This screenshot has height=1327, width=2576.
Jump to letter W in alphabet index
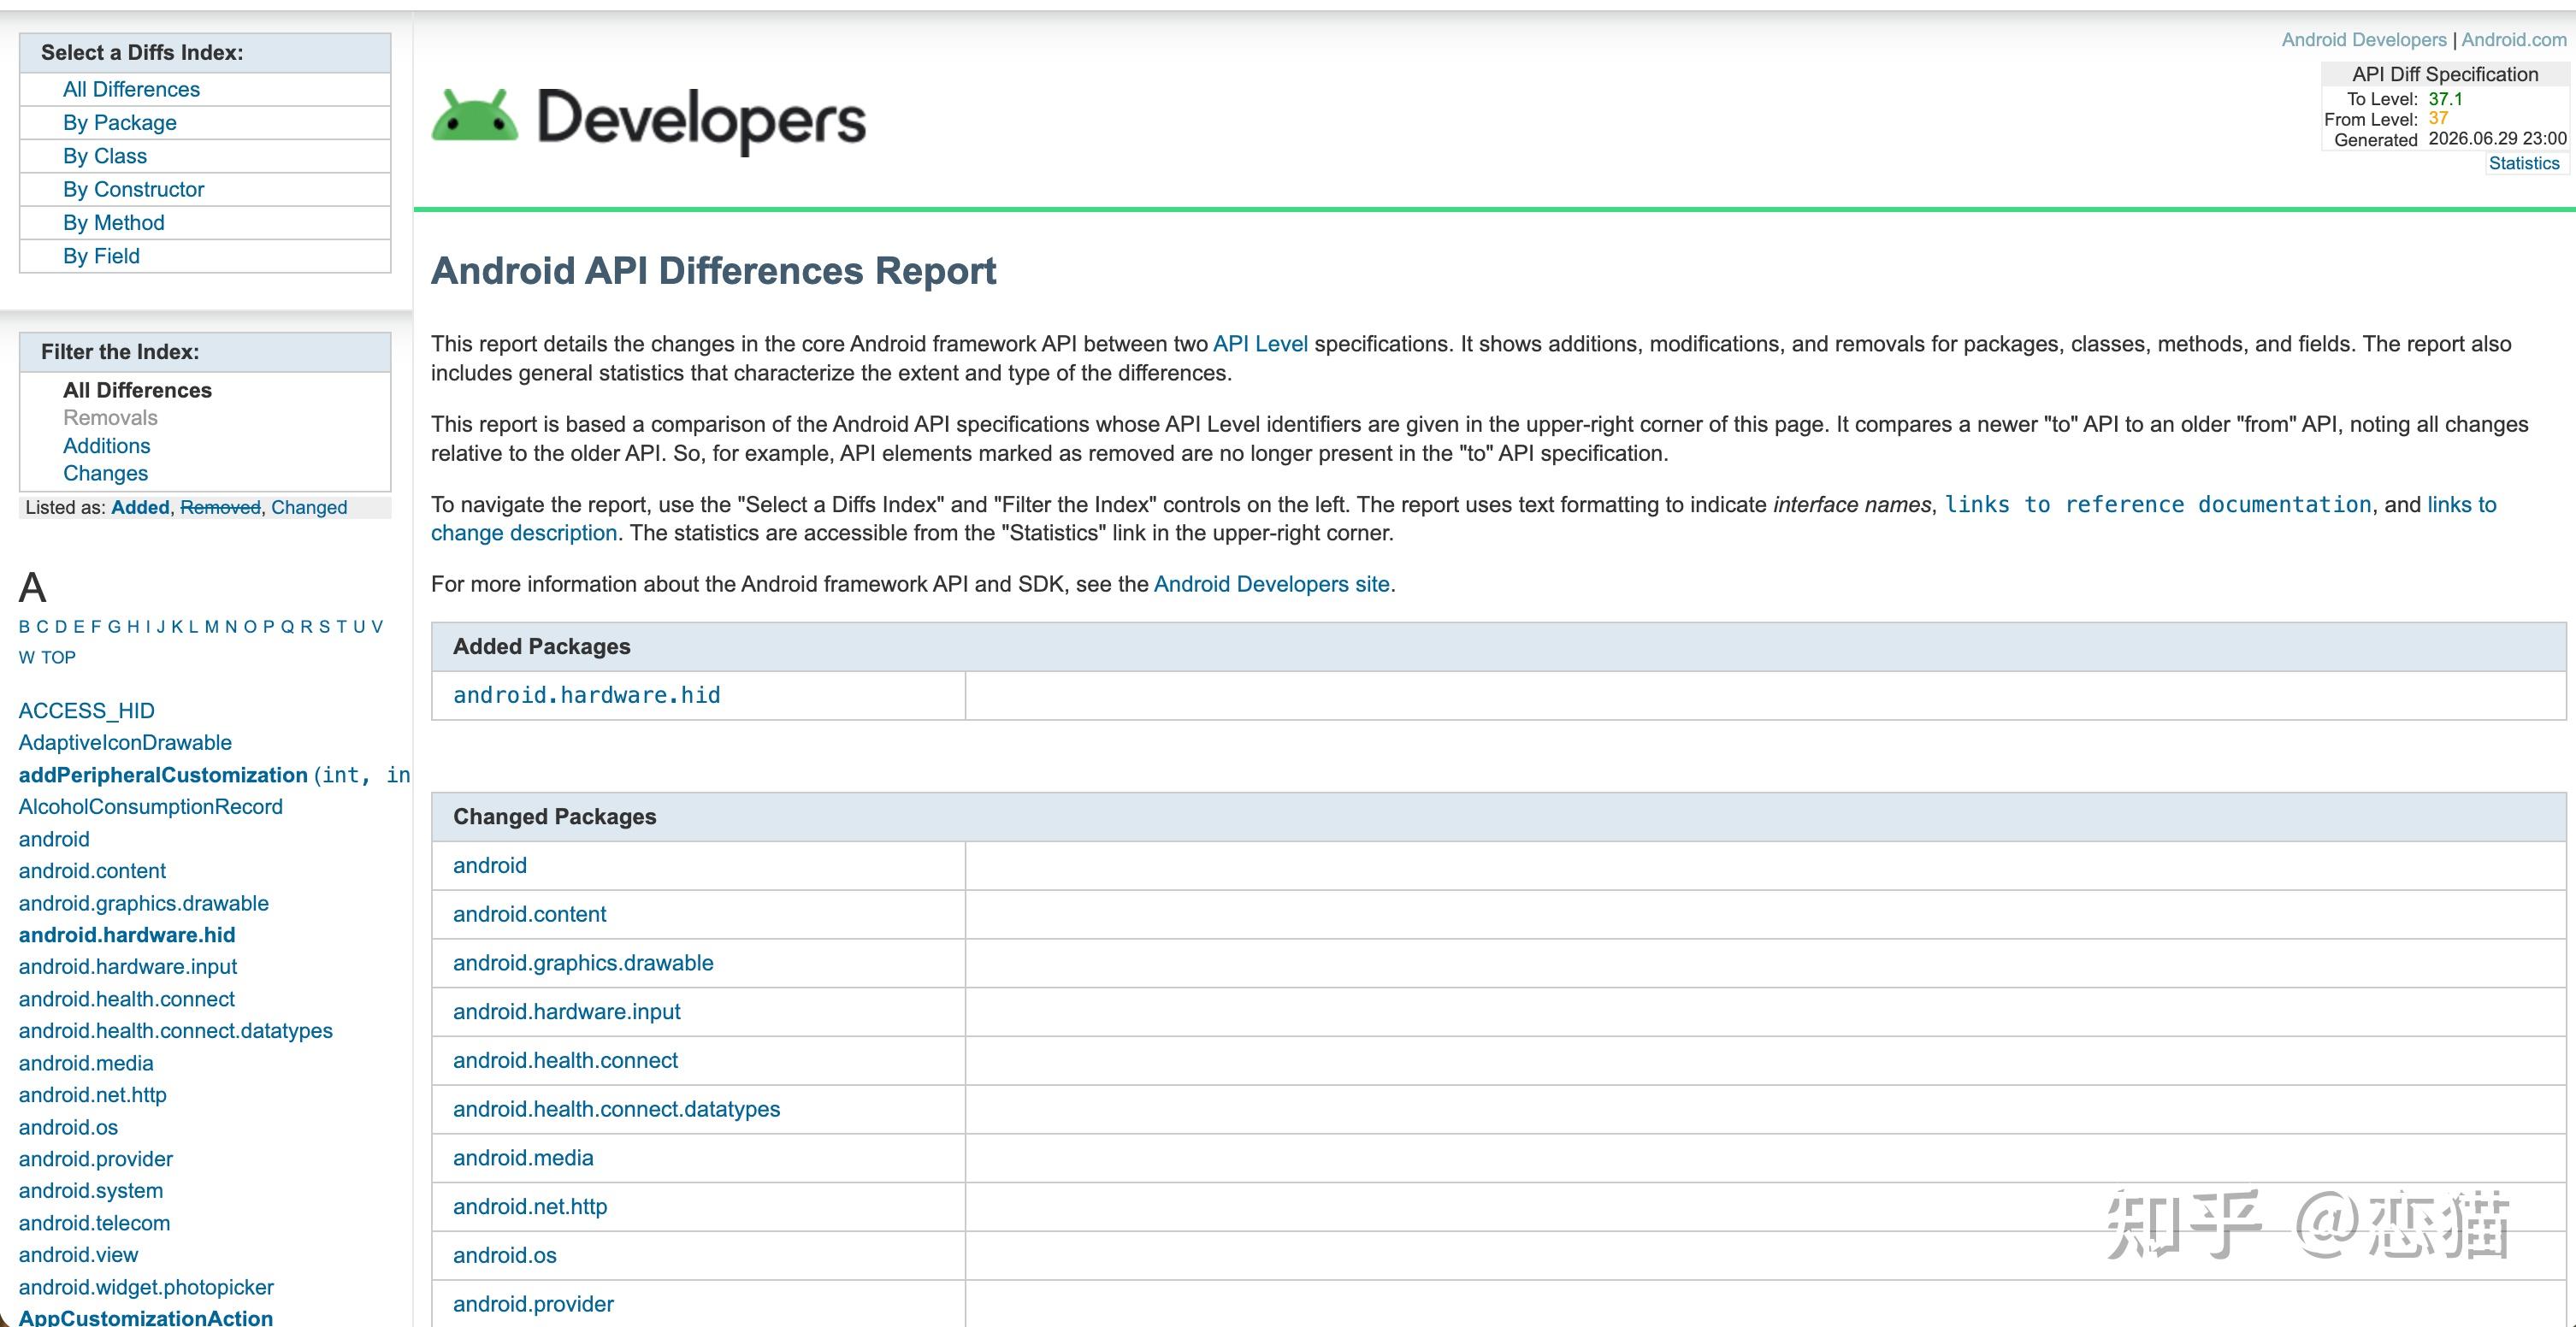click(x=26, y=657)
